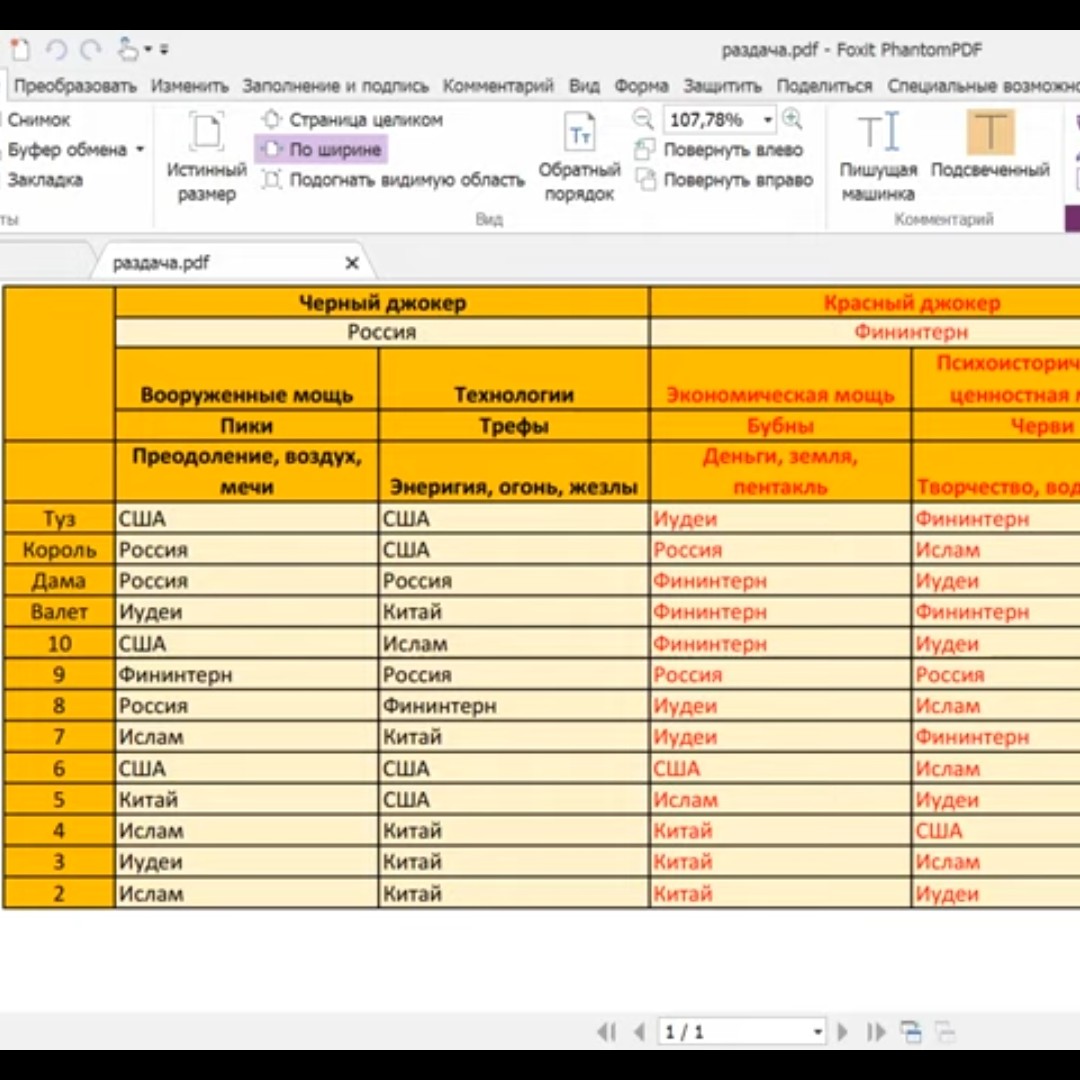The height and width of the screenshot is (1080, 1080).
Task: Click the Черный джокер header cell
Action: tap(382, 303)
